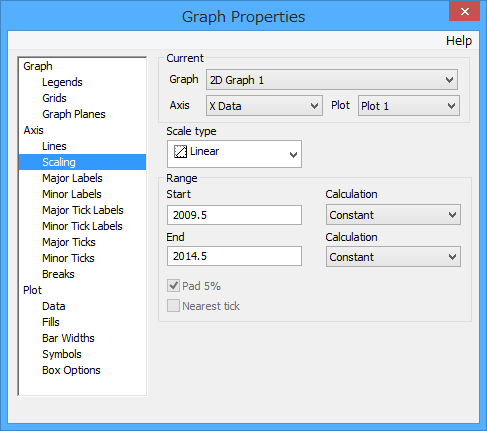487x431 pixels.
Task: Open the Start Calculation Constant dropdown
Action: (x=393, y=215)
